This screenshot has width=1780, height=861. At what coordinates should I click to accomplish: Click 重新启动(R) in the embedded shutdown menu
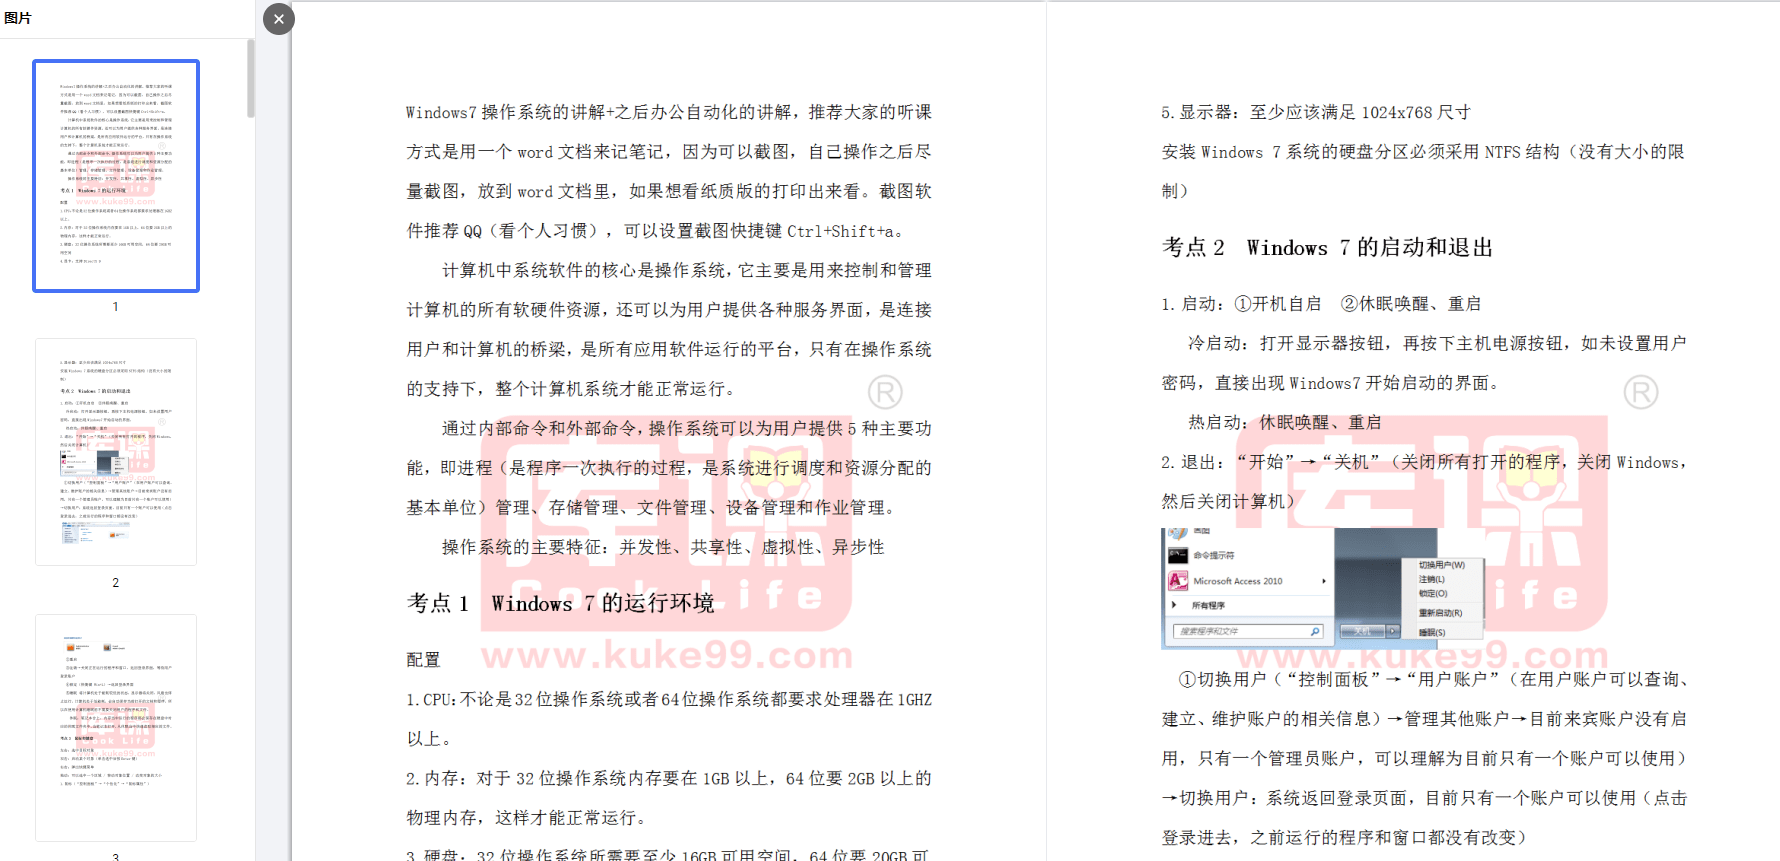coord(1440,613)
